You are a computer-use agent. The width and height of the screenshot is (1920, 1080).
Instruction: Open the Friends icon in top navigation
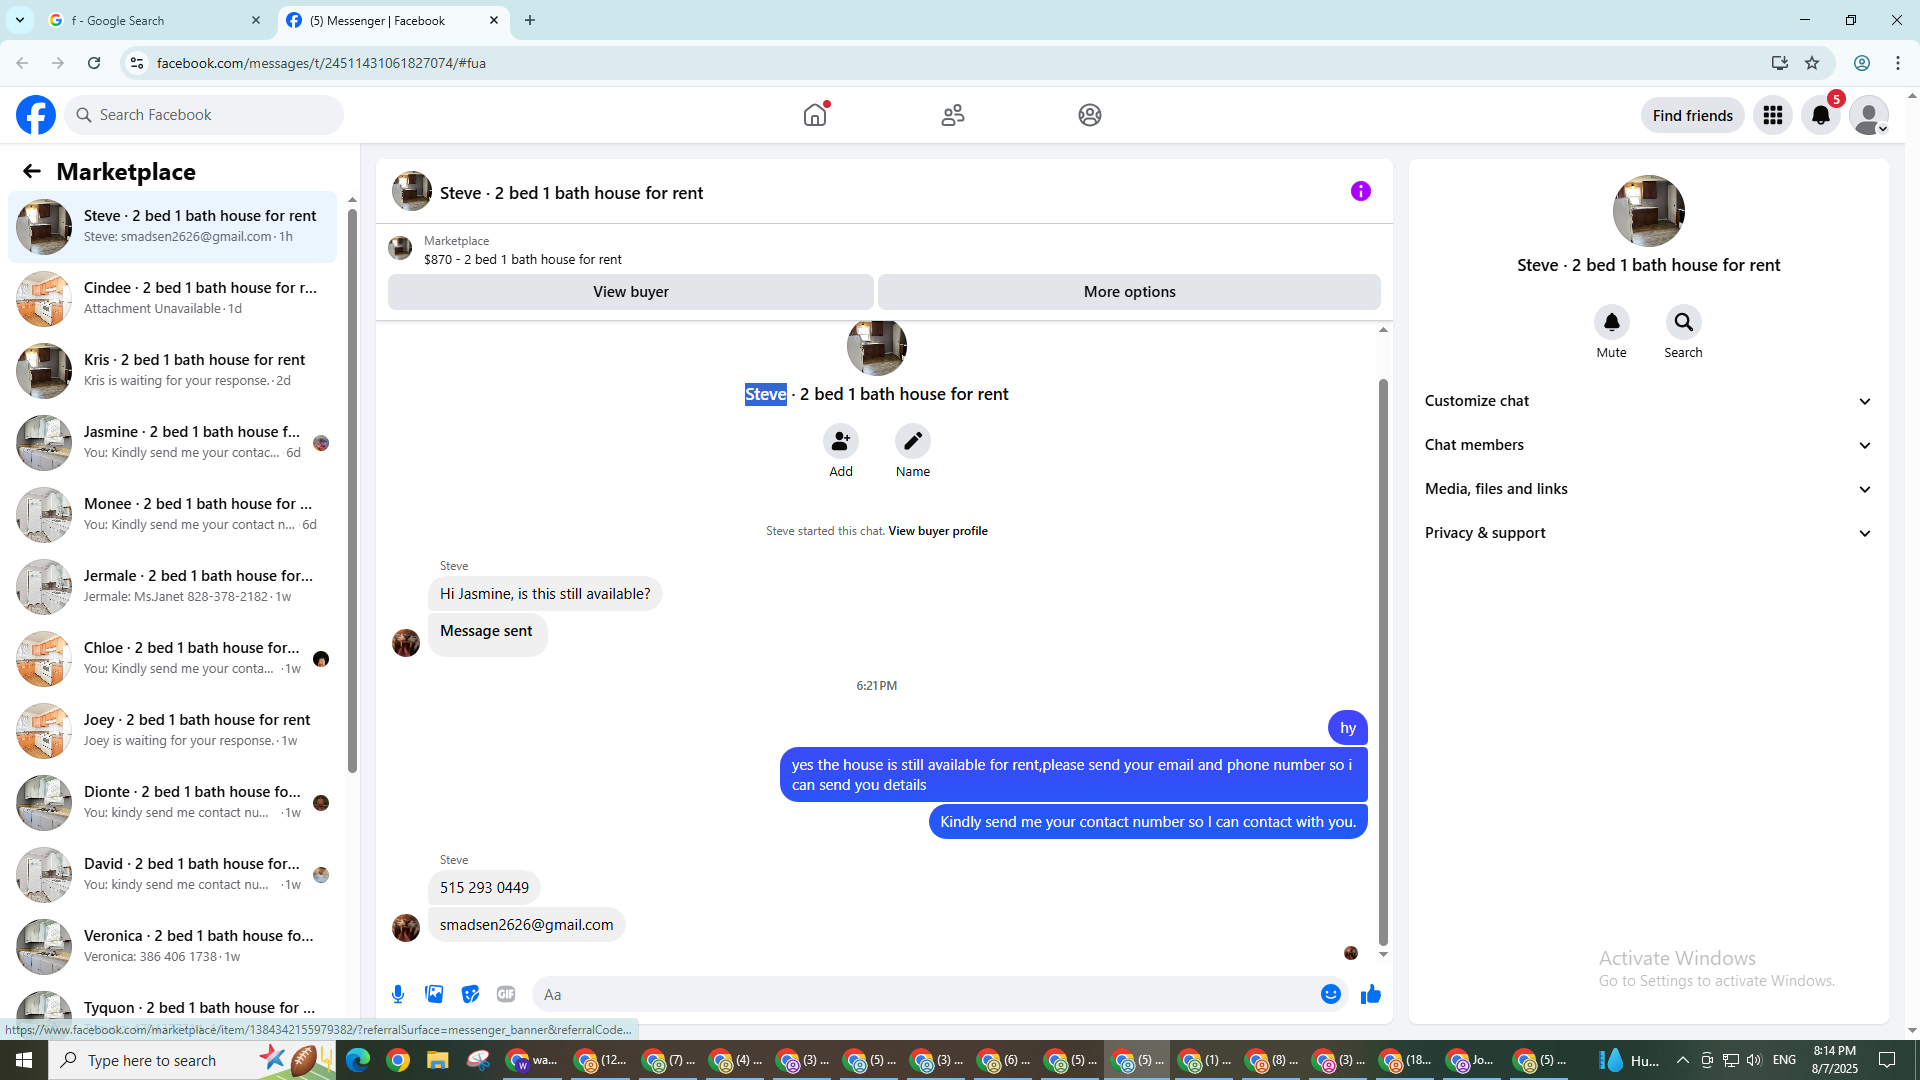tap(953, 115)
